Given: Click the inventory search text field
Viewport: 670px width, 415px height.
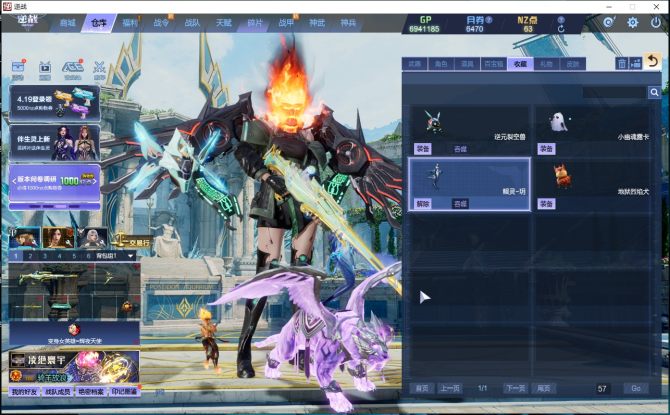Looking at the screenshot, I should click(615, 92).
